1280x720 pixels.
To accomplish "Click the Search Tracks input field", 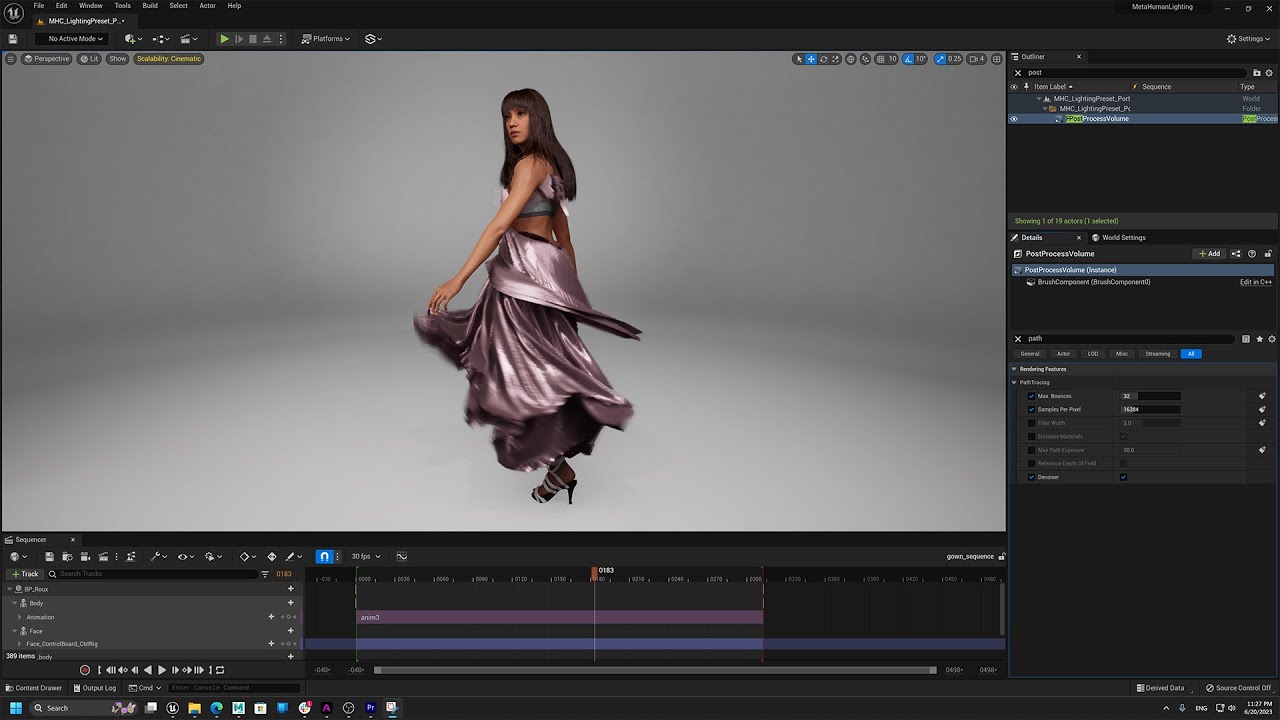I will (x=155, y=574).
